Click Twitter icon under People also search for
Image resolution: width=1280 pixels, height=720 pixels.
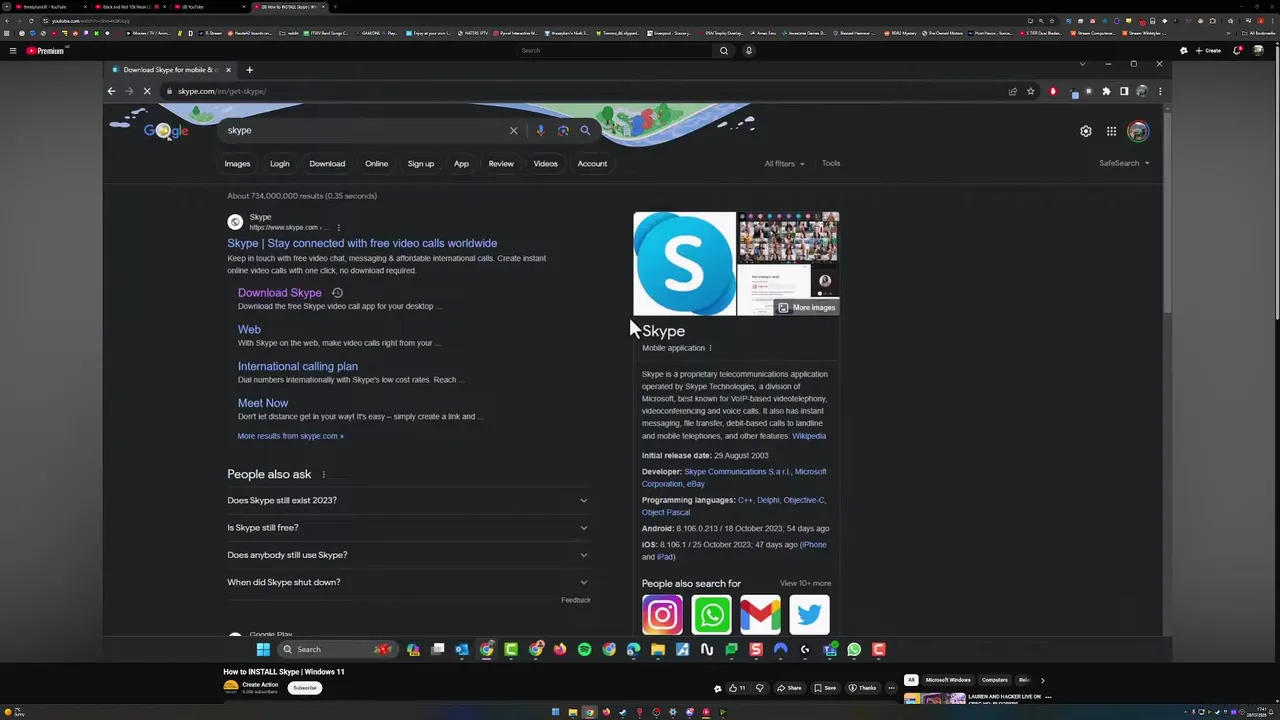(809, 615)
